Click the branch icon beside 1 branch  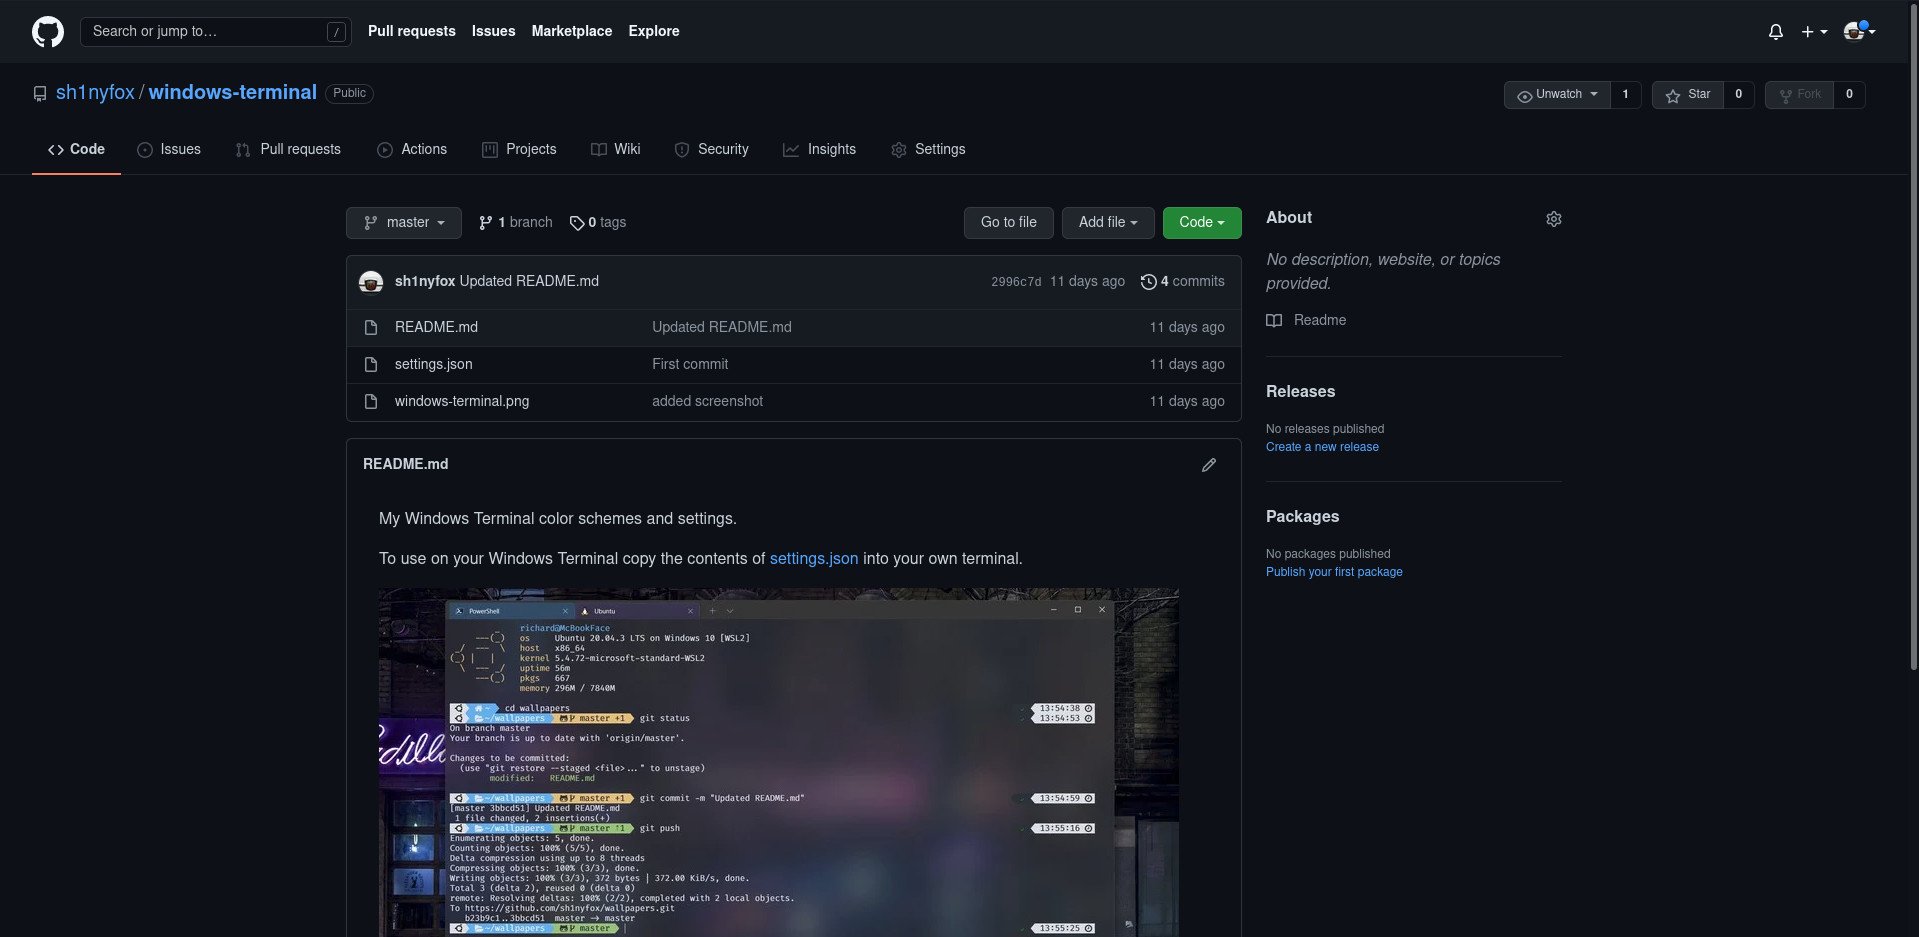tap(485, 222)
